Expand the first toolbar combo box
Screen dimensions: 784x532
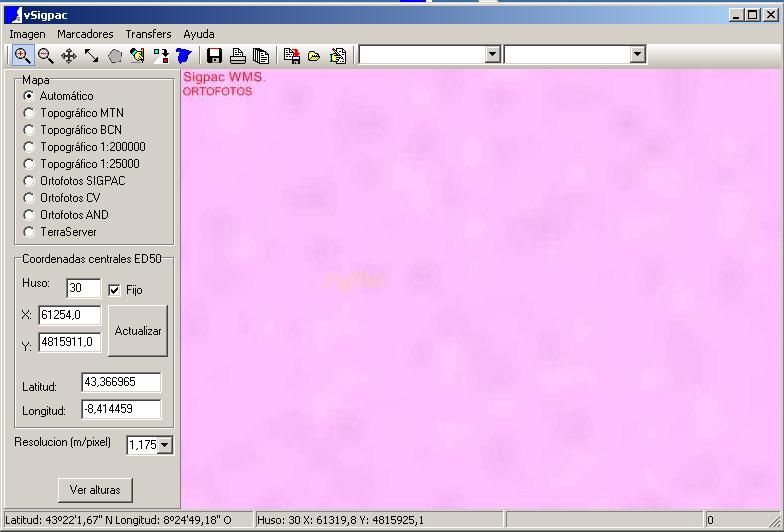[x=492, y=55]
